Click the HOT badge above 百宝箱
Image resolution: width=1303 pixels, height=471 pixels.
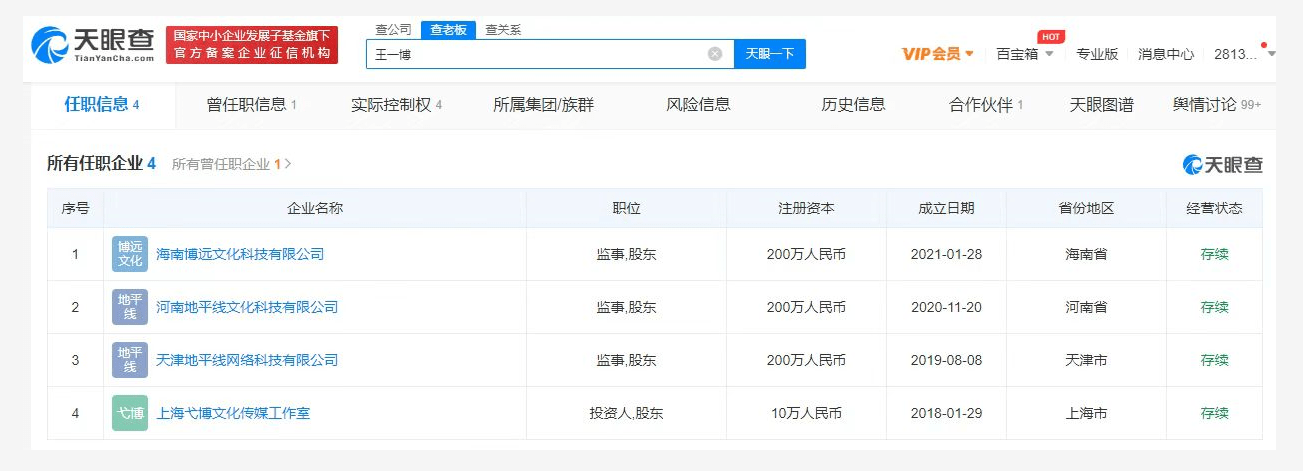click(x=1050, y=37)
